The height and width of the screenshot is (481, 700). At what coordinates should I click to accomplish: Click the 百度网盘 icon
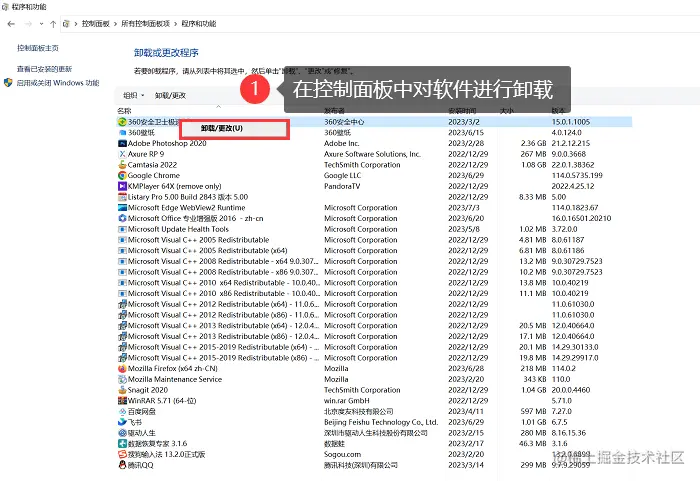pyautogui.click(x=122, y=411)
